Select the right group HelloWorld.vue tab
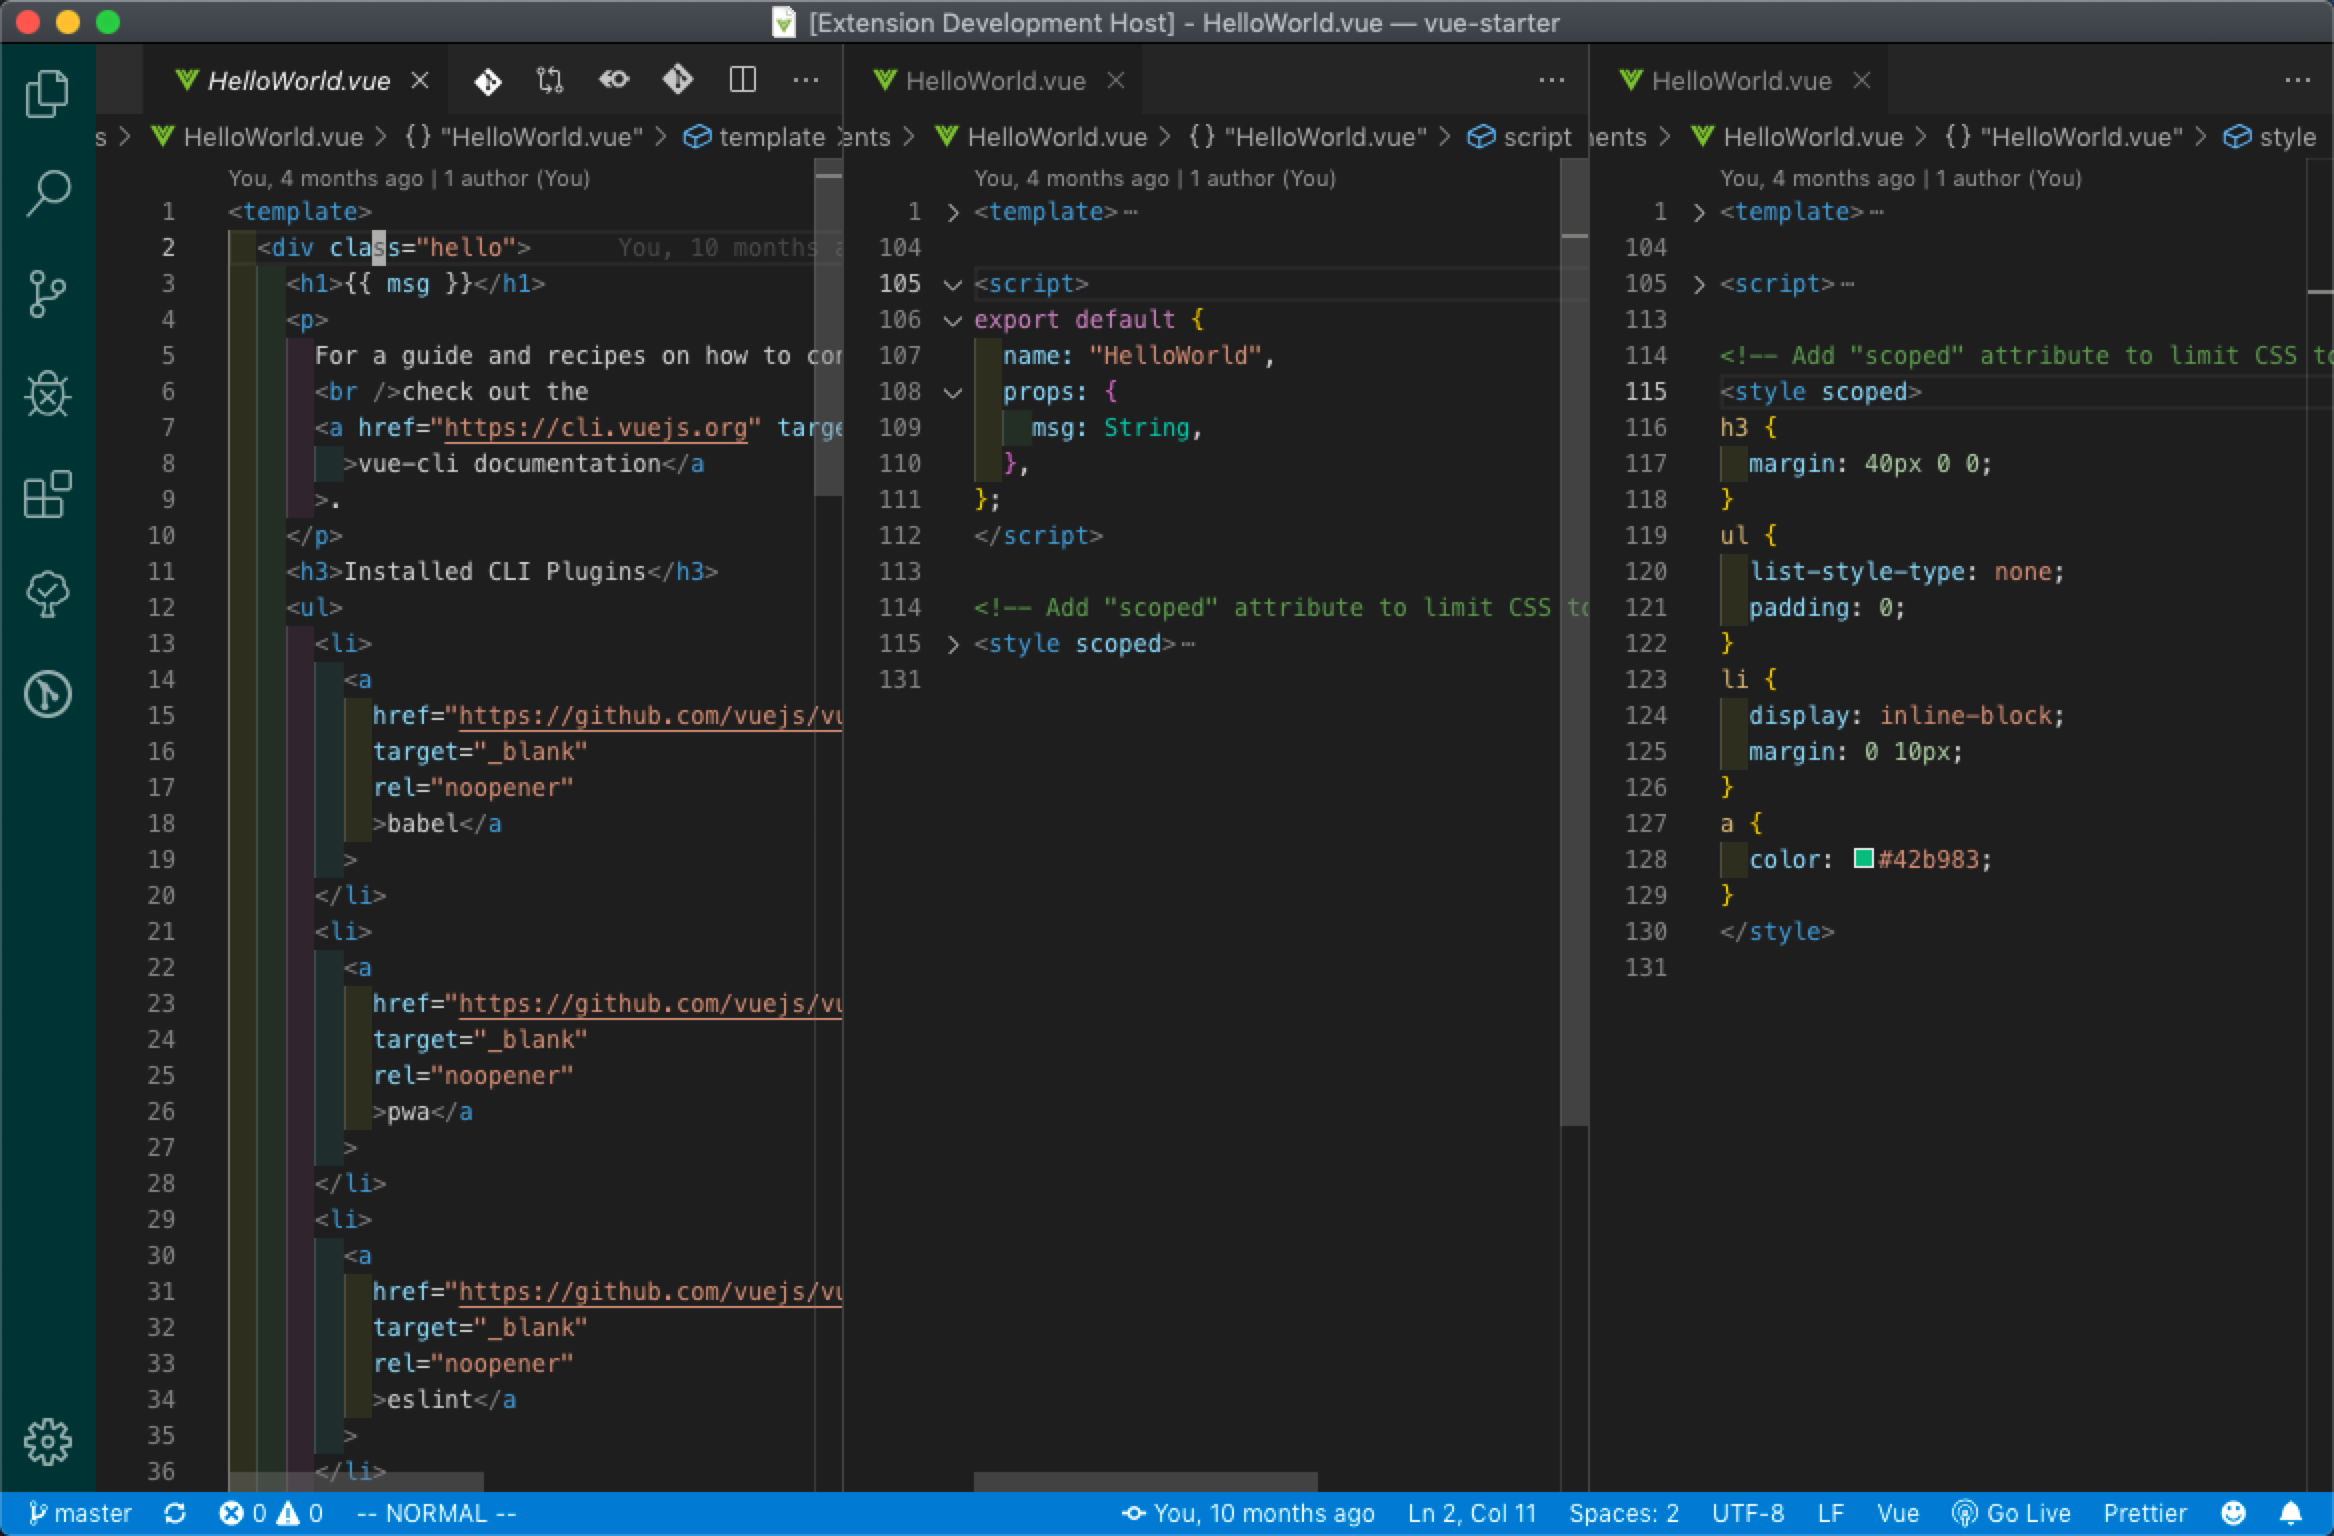The image size is (2334, 1536). (1741, 80)
